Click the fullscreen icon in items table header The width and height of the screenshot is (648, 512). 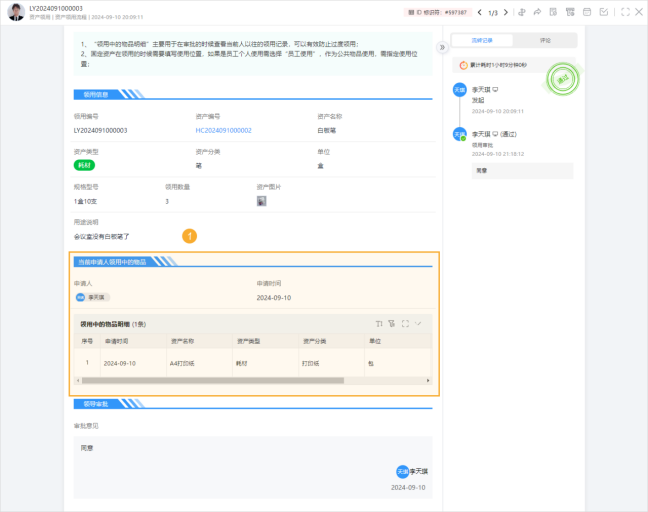[x=405, y=323]
